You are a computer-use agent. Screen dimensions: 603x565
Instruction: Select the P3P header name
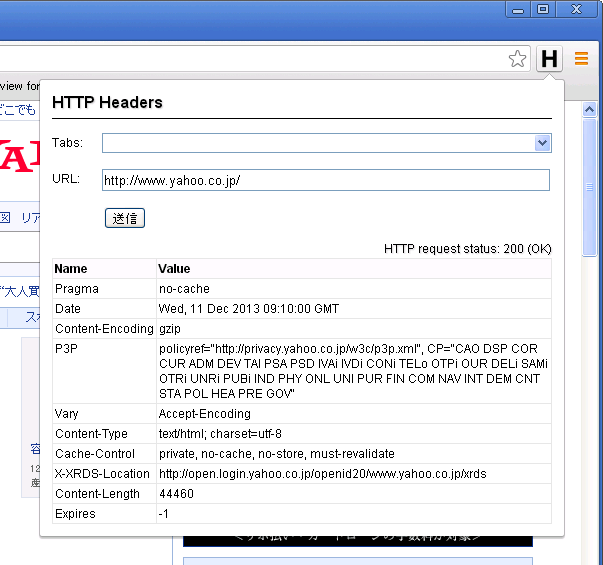click(66, 349)
